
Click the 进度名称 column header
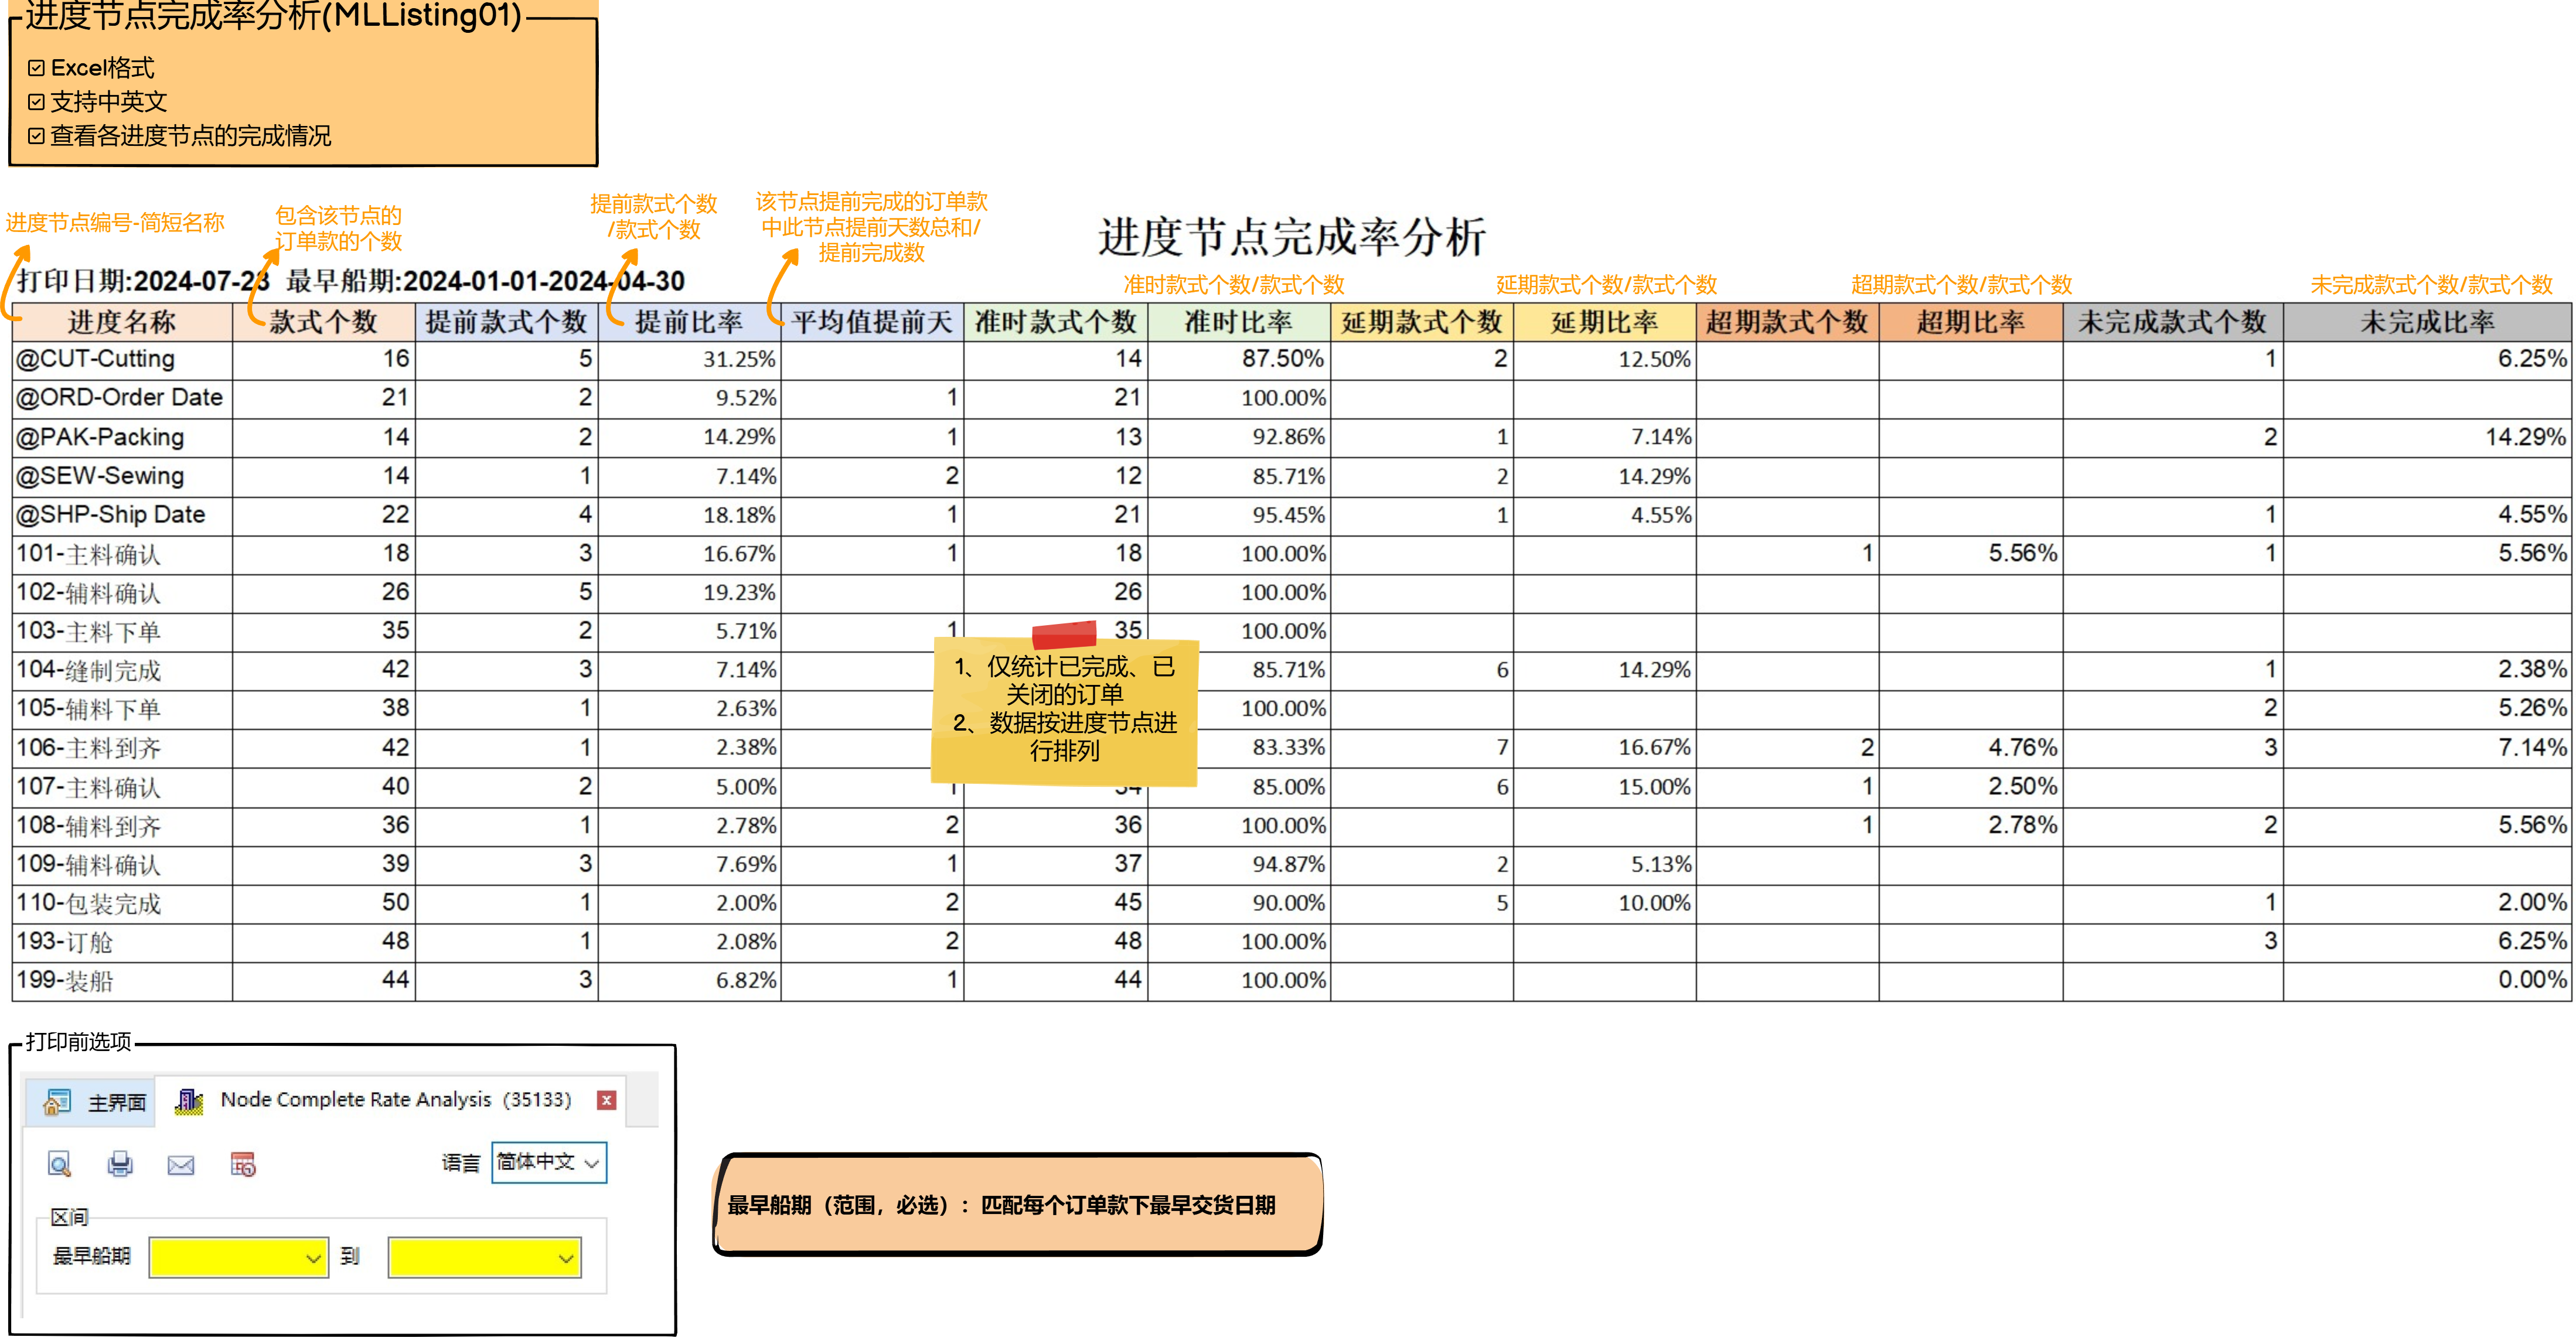(122, 322)
